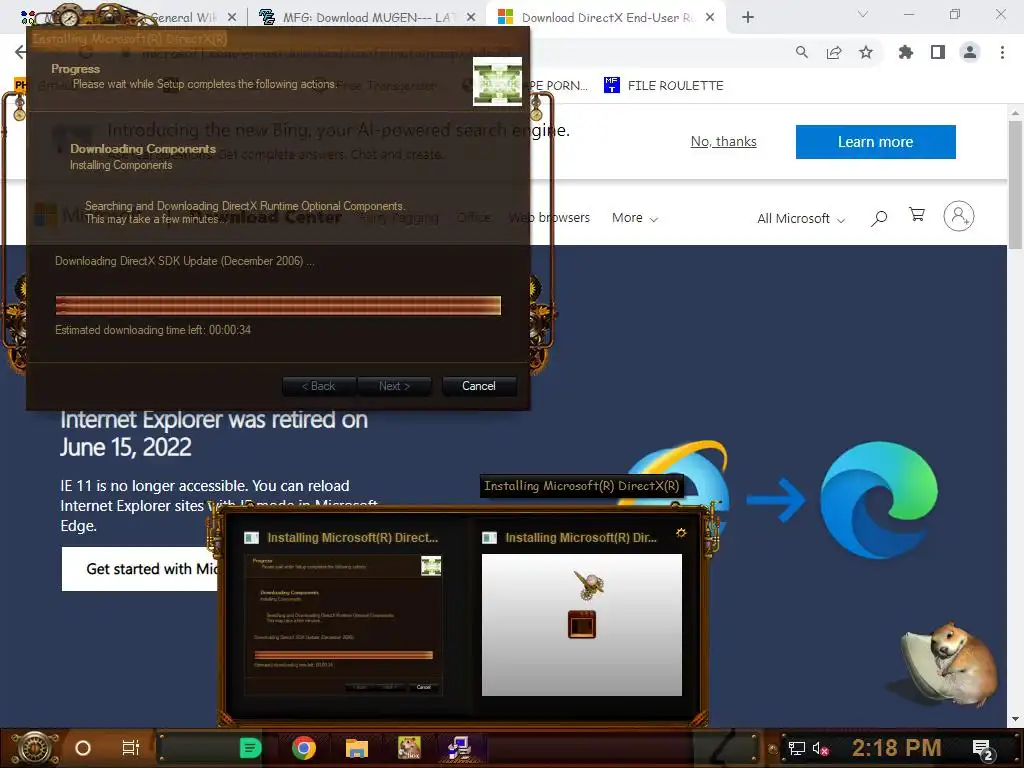This screenshot has width=1024, height=768.
Task: Open Chrome zoom magnifier icon in address bar
Action: [801, 52]
